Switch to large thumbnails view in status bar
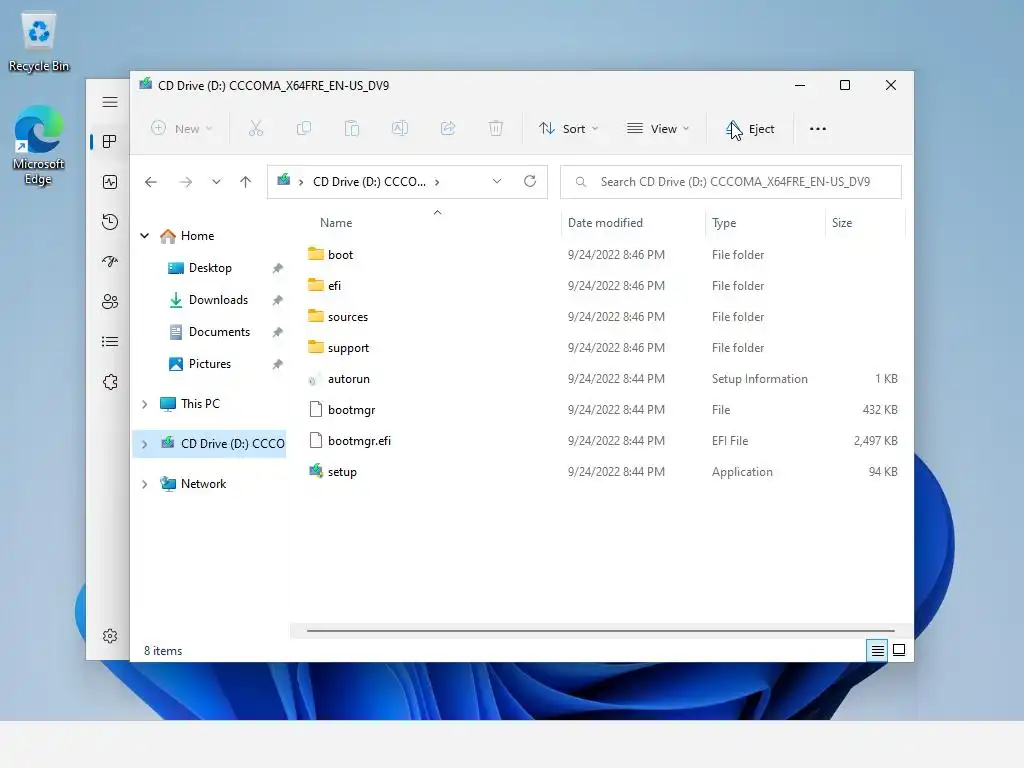This screenshot has height=768, width=1024. (899, 650)
